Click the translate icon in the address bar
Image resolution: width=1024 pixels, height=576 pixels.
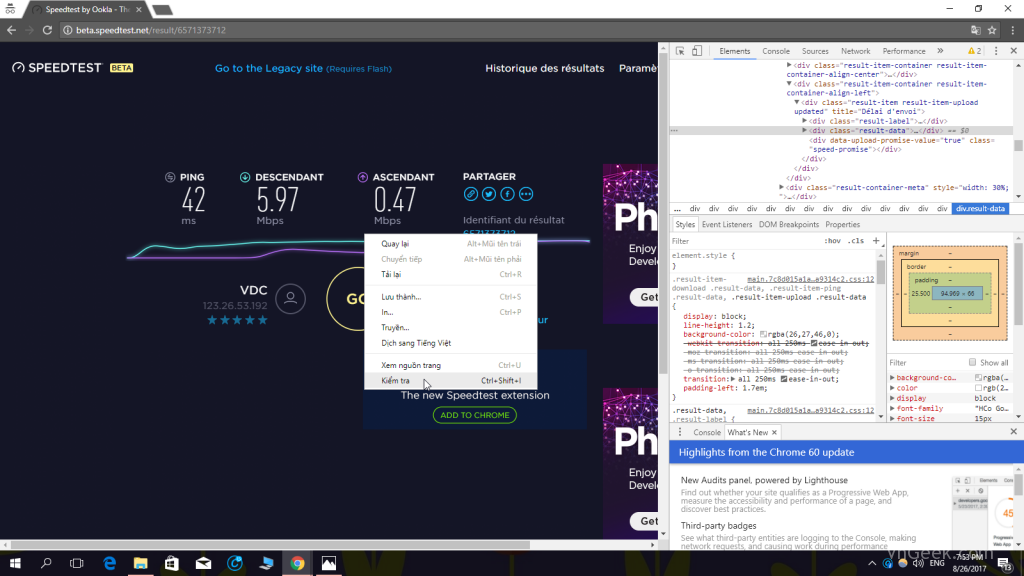(976, 30)
